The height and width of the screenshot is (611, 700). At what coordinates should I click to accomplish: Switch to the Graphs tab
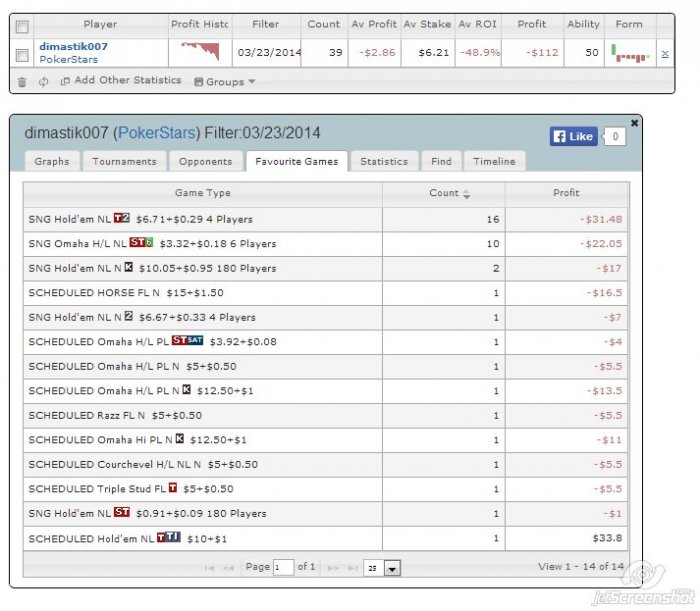[52, 161]
